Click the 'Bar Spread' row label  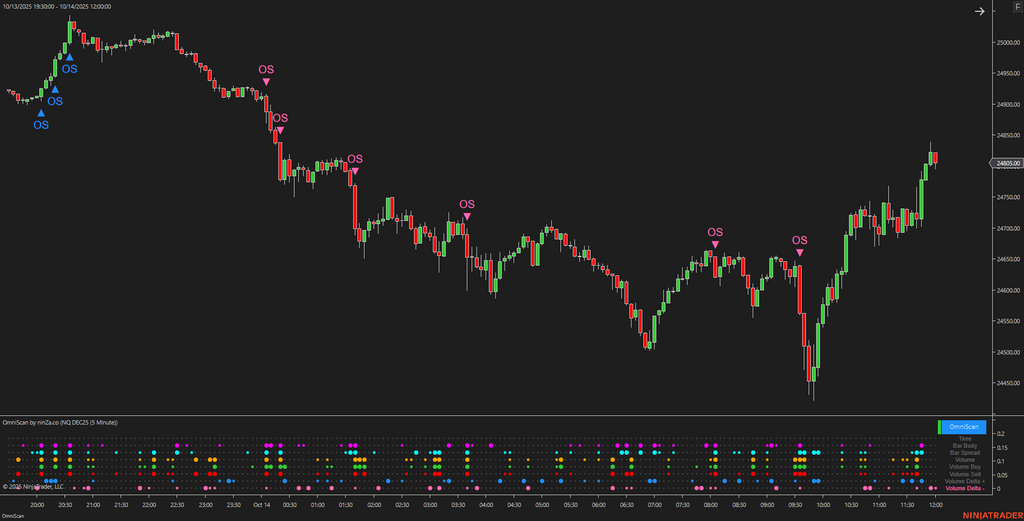tap(965, 452)
